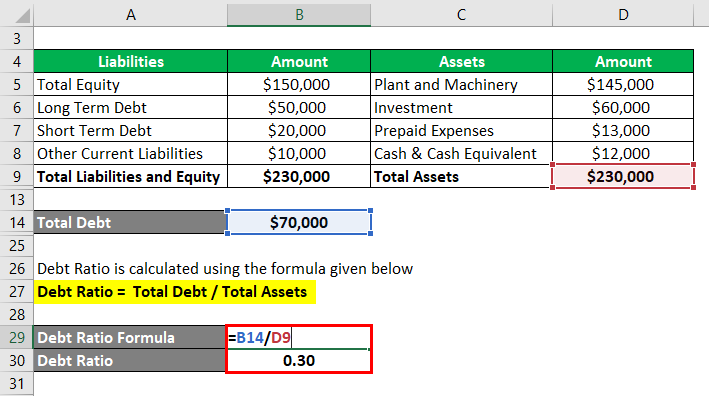Select the Total Equity cell
The width and height of the screenshot is (709, 396).
(x=131, y=85)
